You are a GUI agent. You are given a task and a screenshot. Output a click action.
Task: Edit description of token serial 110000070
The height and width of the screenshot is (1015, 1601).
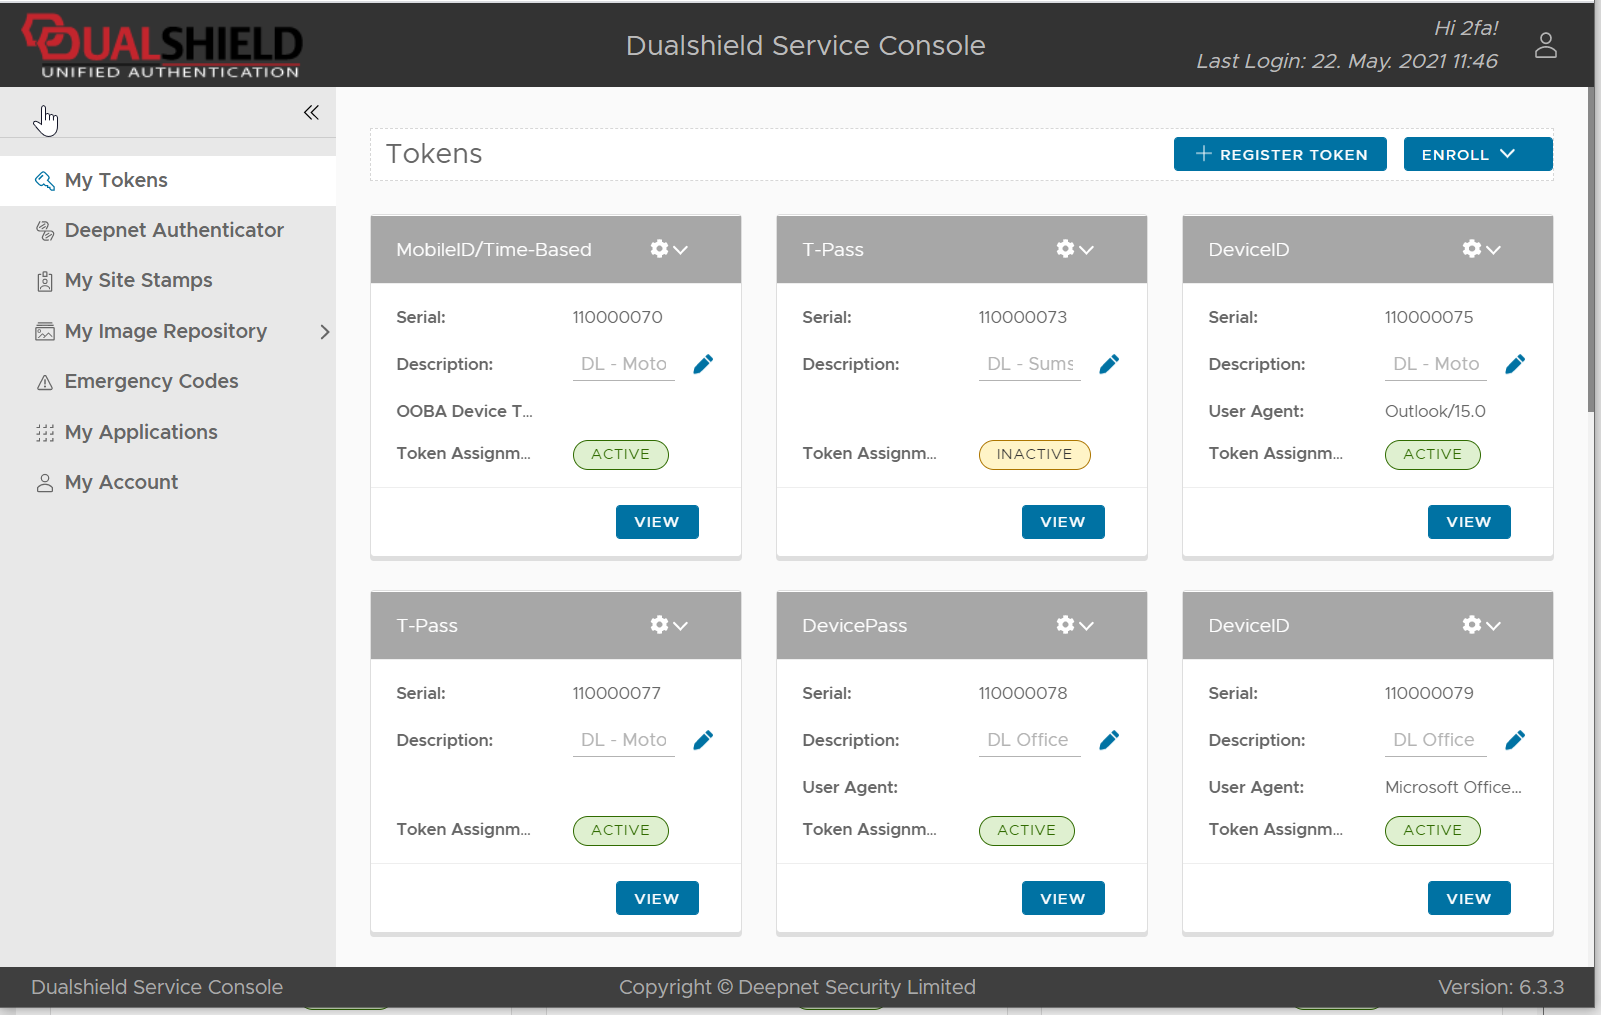pos(703,364)
